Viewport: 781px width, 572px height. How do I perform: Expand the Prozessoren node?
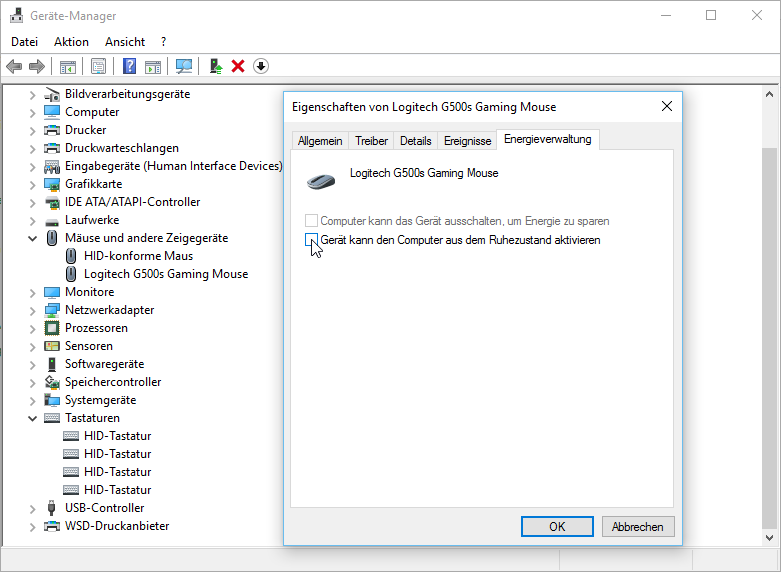pyautogui.click(x=32, y=328)
